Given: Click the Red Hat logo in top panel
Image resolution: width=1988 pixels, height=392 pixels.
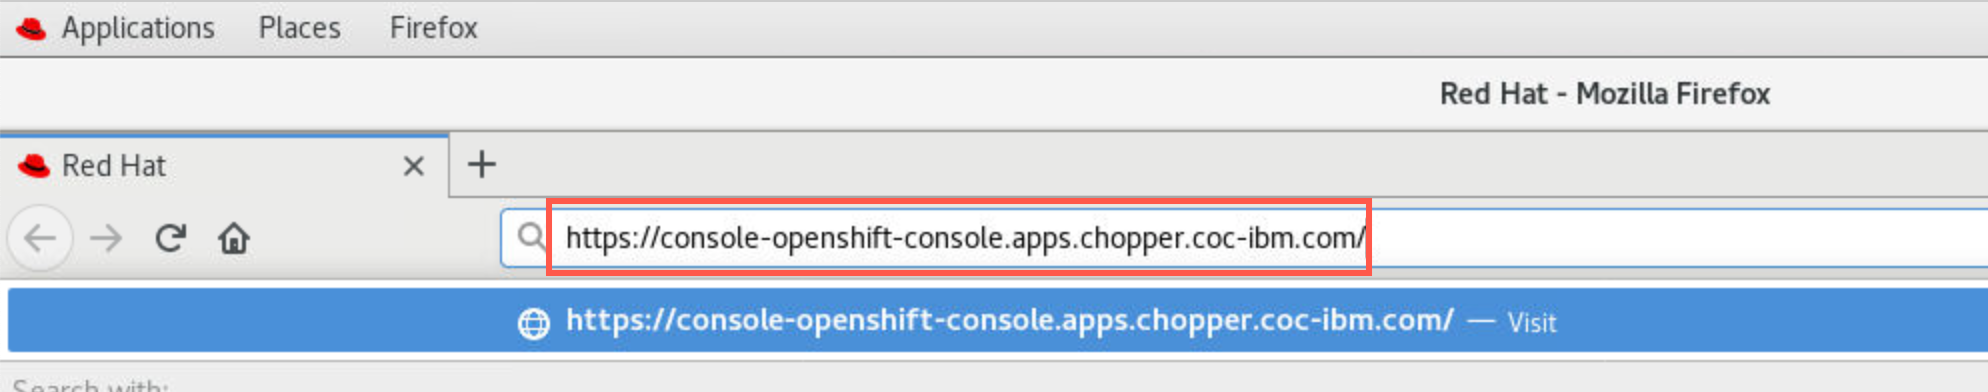Looking at the screenshot, I should pyautogui.click(x=30, y=28).
